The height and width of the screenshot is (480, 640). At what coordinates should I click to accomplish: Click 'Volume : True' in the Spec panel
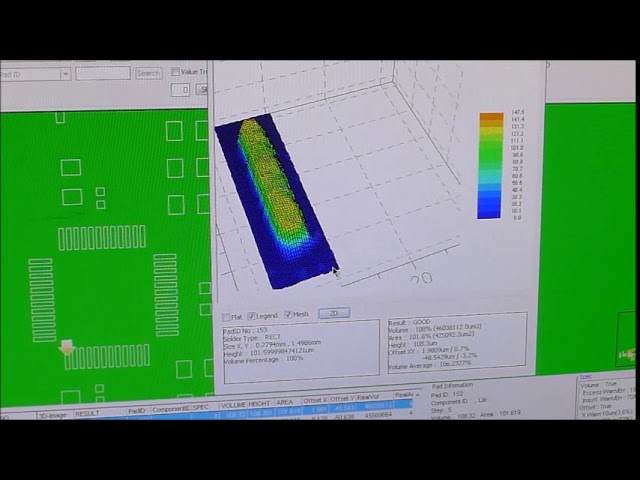coord(598,384)
